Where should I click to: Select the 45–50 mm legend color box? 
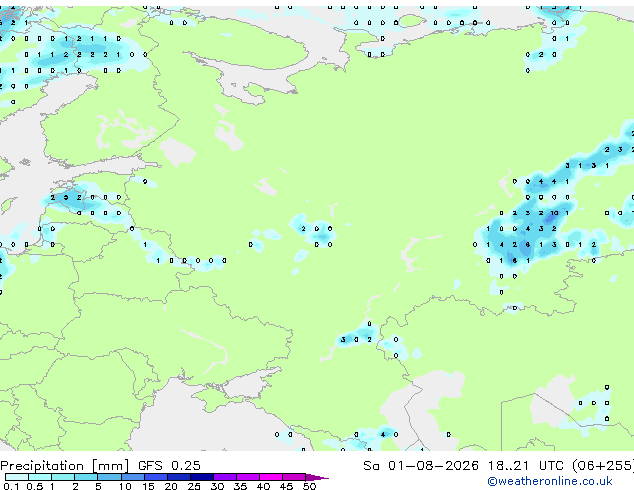(x=294, y=477)
